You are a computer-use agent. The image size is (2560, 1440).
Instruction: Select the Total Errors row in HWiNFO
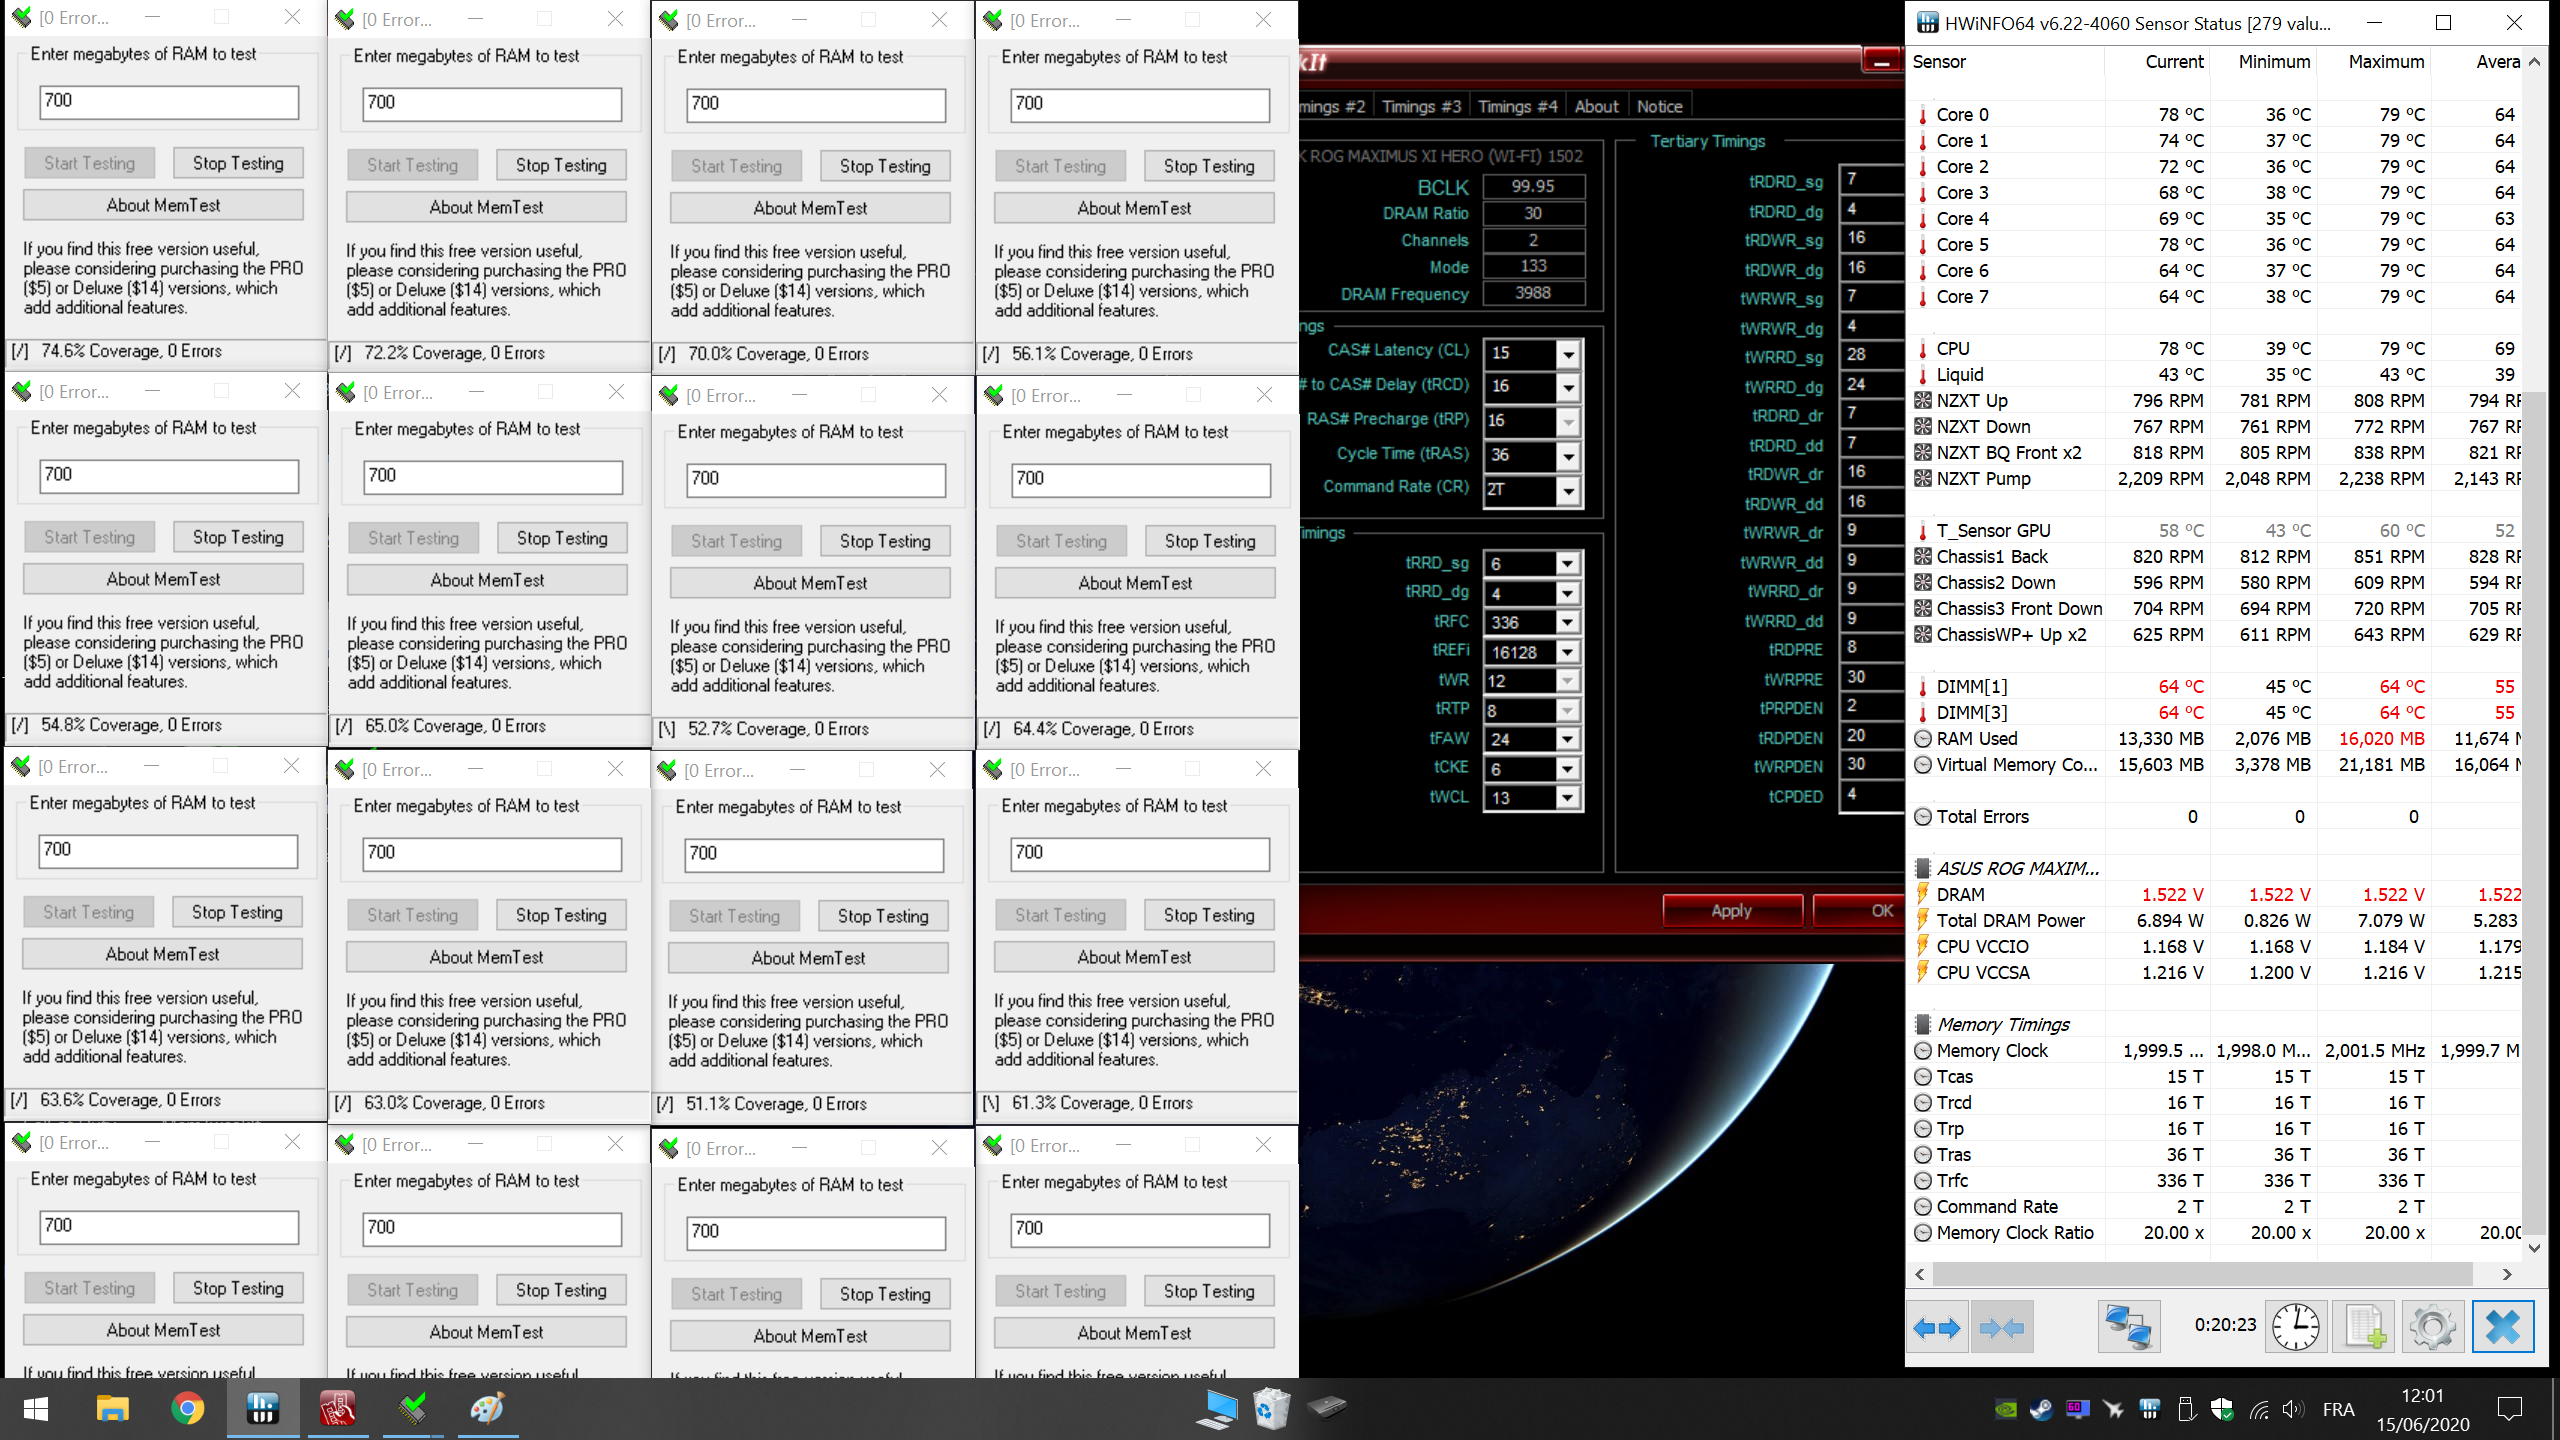coord(2216,816)
